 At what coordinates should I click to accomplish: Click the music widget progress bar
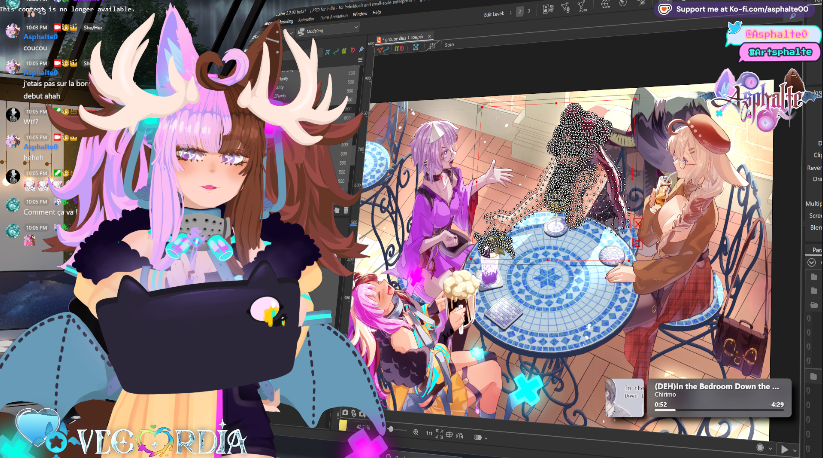pyautogui.click(x=719, y=410)
